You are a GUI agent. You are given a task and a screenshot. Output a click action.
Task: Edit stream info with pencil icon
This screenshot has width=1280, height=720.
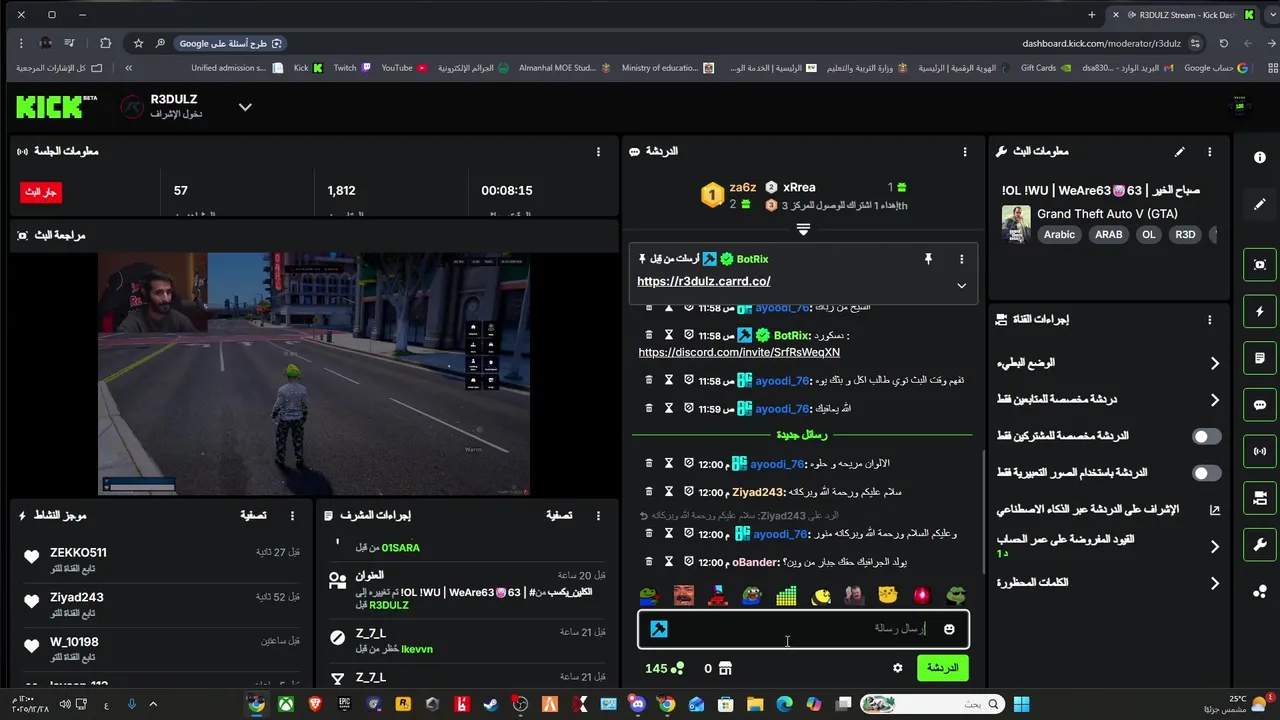(x=1180, y=152)
